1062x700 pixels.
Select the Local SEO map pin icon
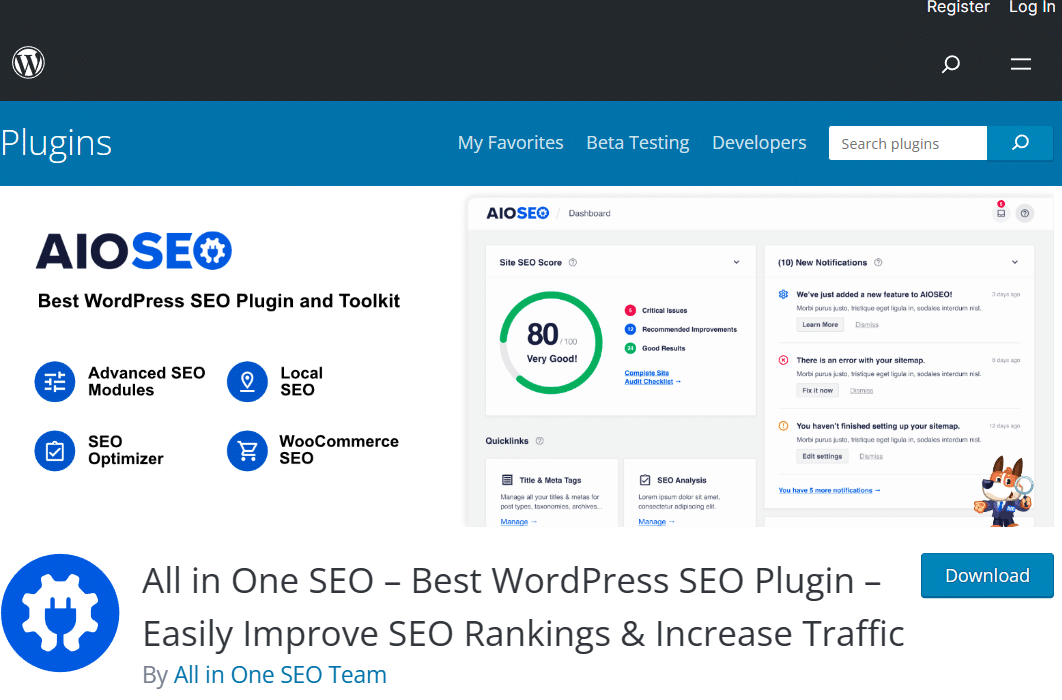tap(247, 381)
